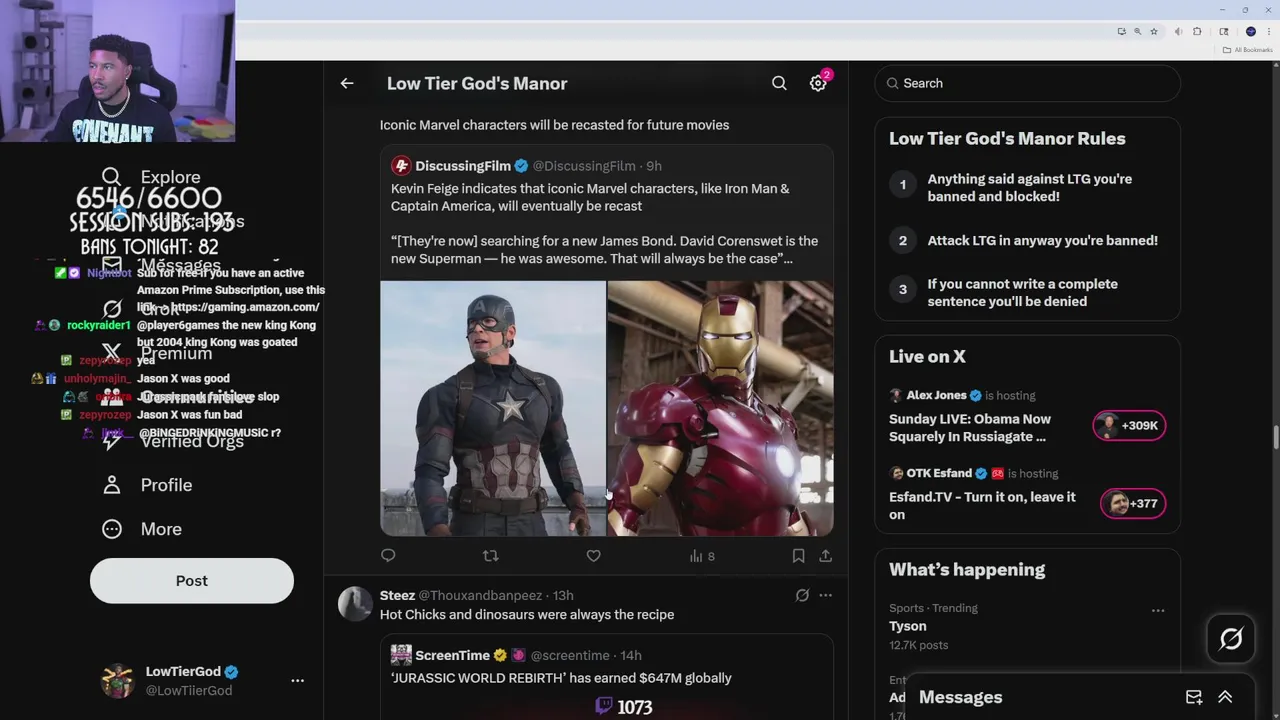Image resolution: width=1280 pixels, height=720 pixels.
Task: Open Grok from the left sidebar
Action: [x=140, y=309]
